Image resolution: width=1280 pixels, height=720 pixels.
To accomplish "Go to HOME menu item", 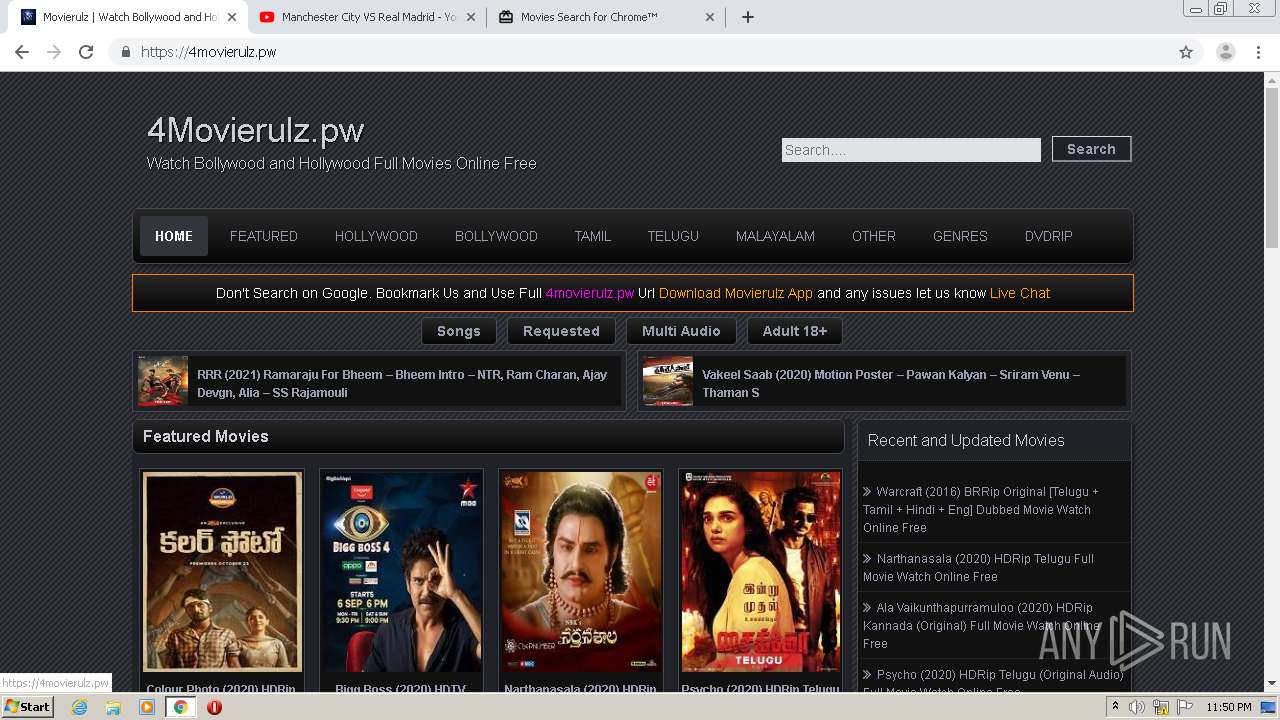I will tap(174, 236).
